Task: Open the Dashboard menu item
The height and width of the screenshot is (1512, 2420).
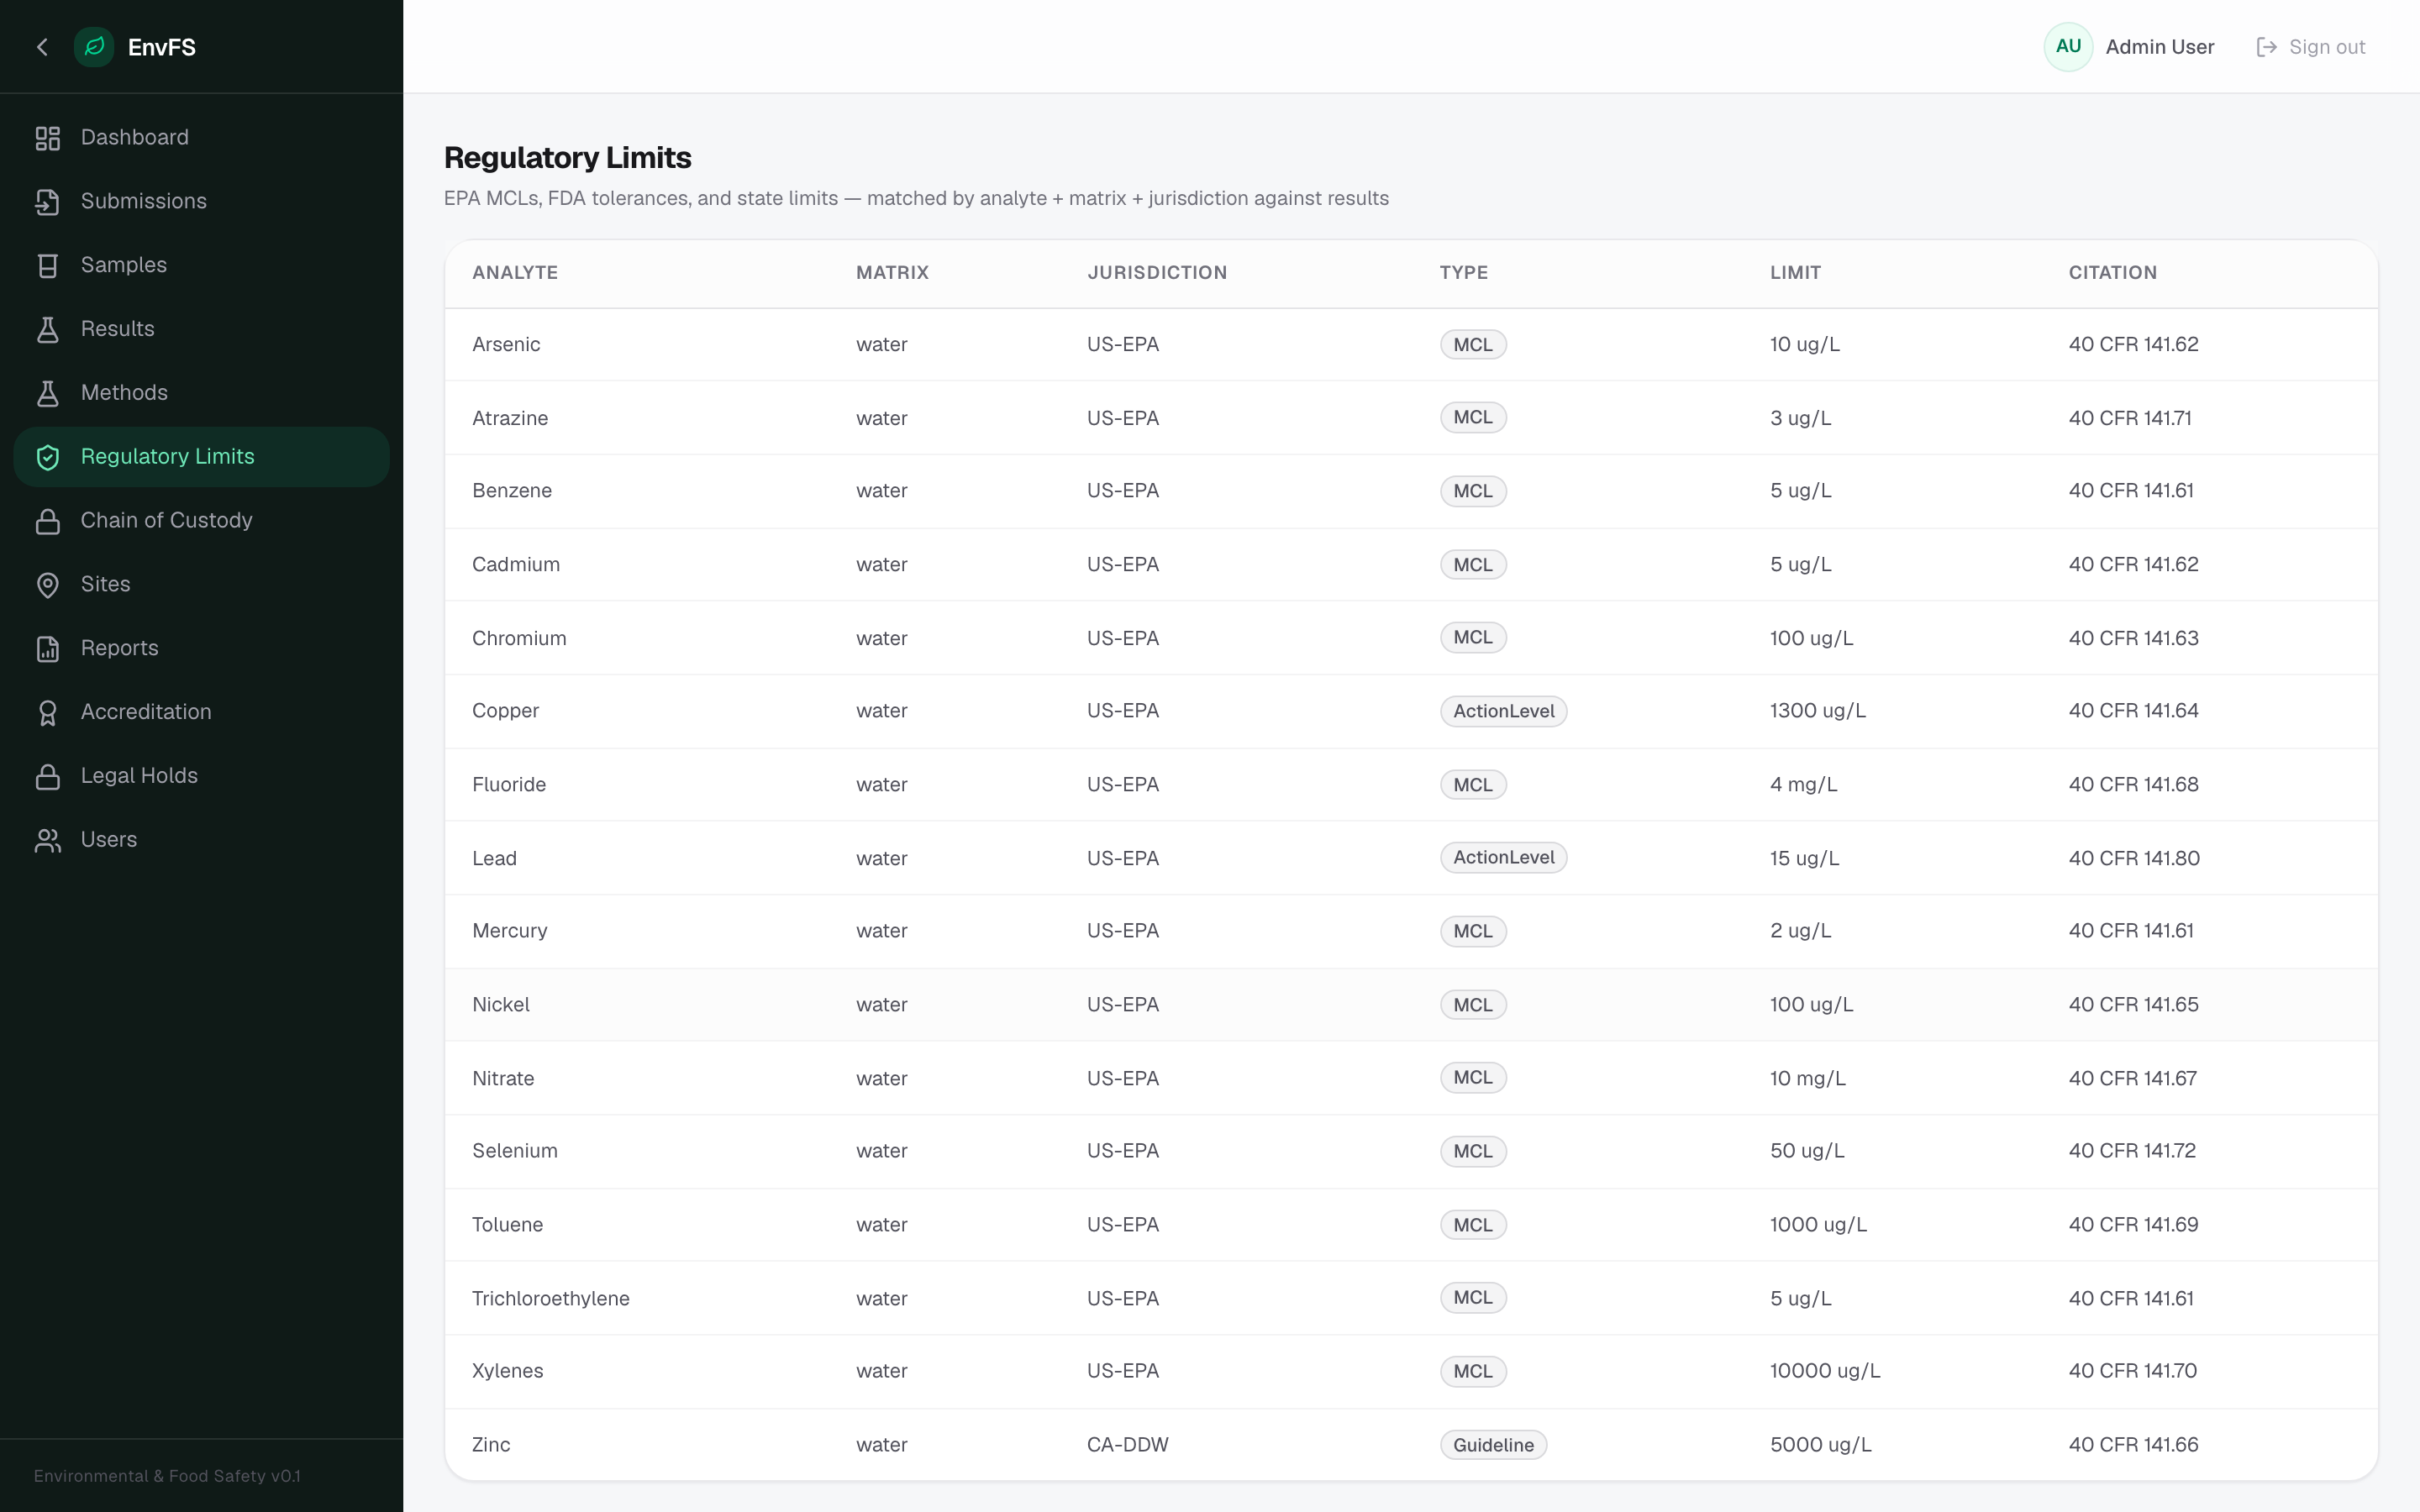Action: pos(201,138)
